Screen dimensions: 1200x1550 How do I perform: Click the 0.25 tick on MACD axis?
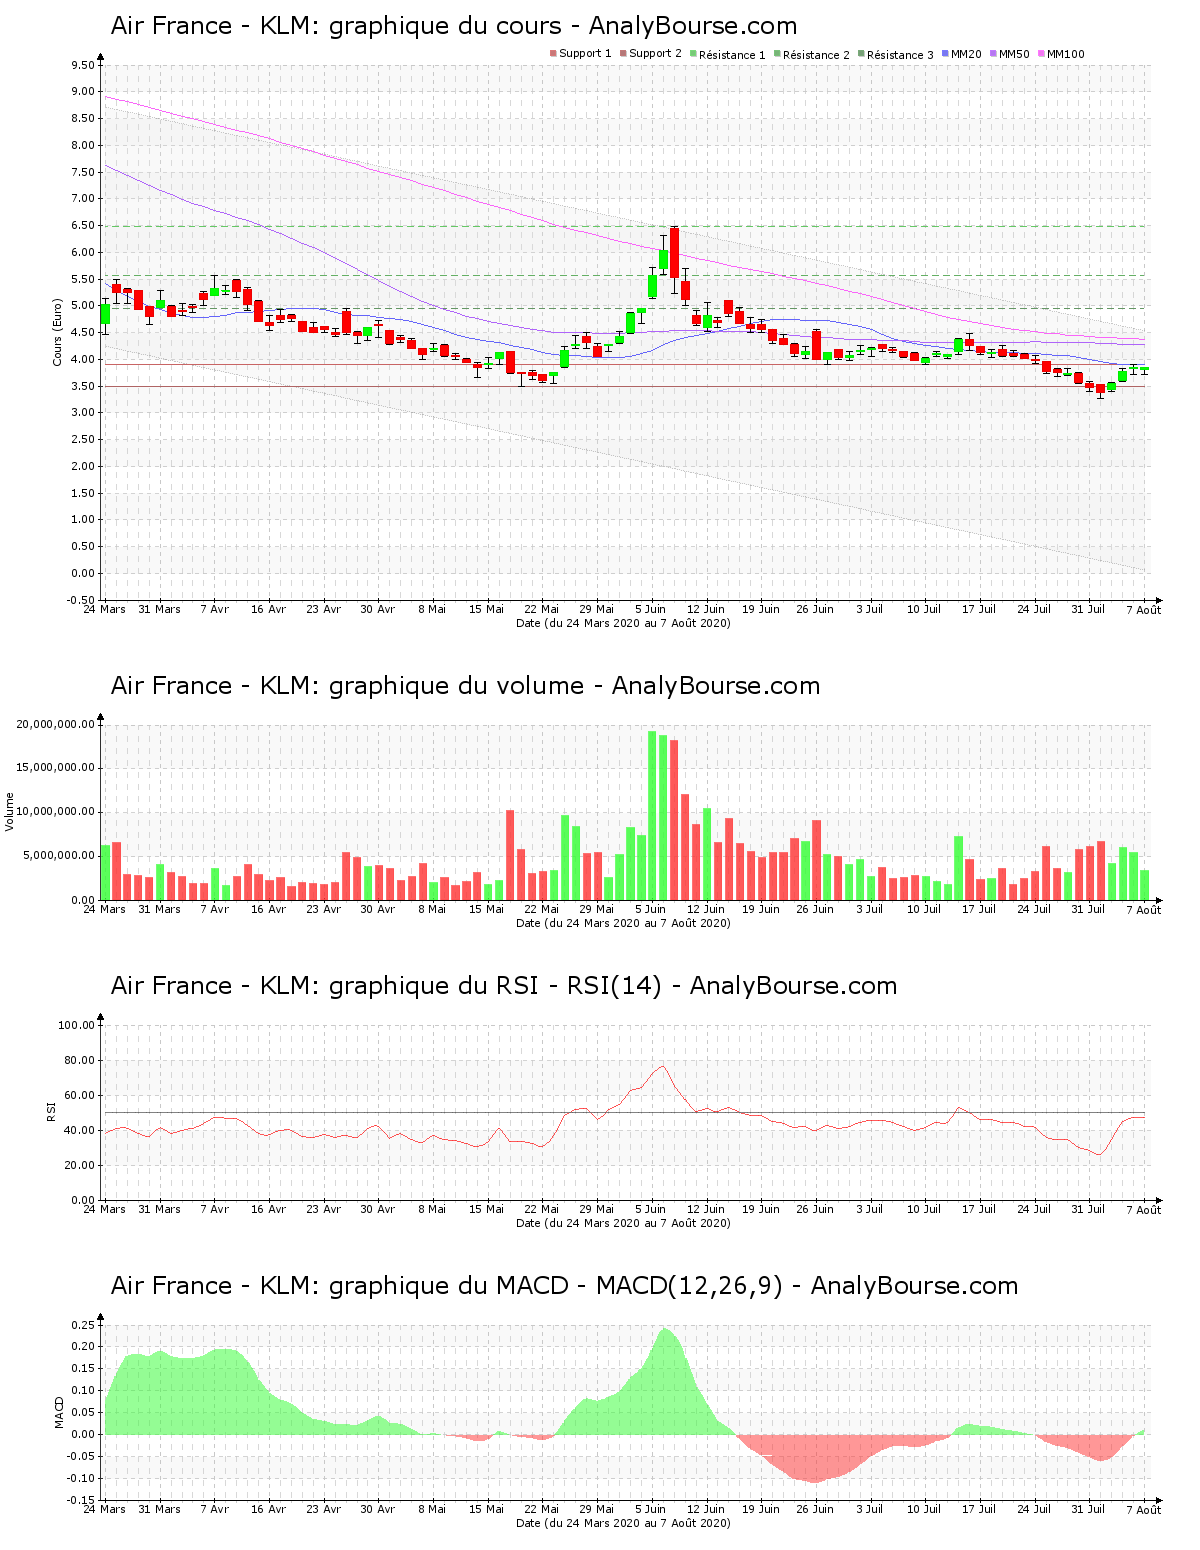coord(83,1324)
